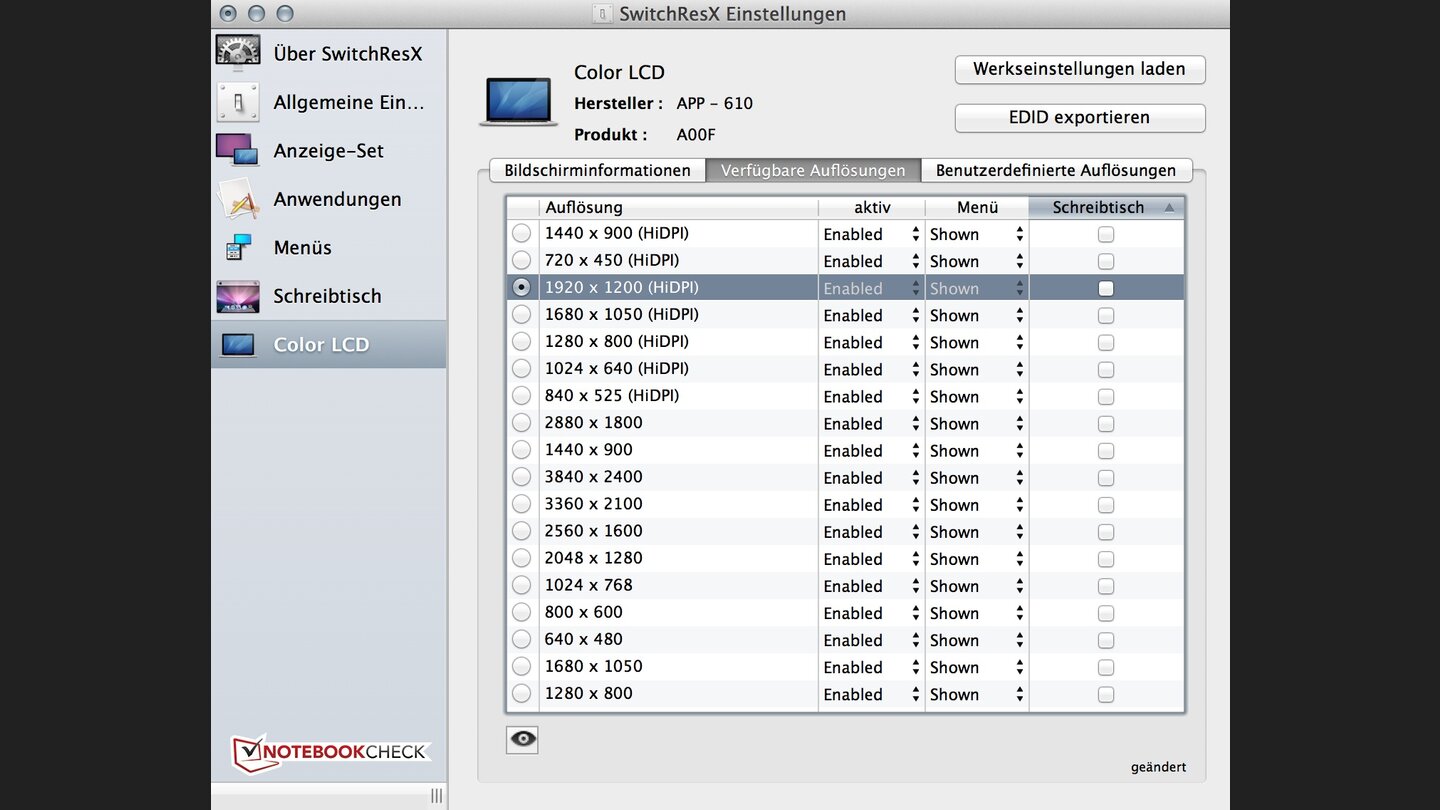Click EDID exportieren button
The width and height of the screenshot is (1440, 810).
1080,117
